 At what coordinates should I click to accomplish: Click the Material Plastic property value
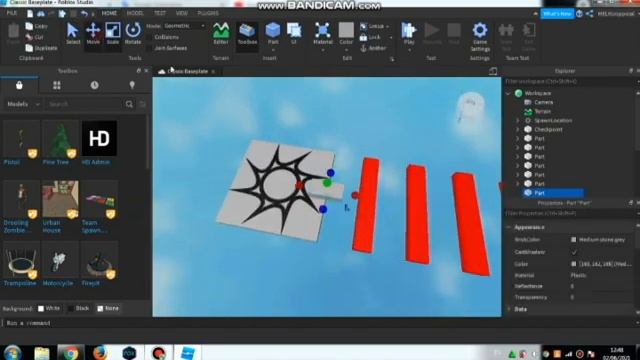578,276
